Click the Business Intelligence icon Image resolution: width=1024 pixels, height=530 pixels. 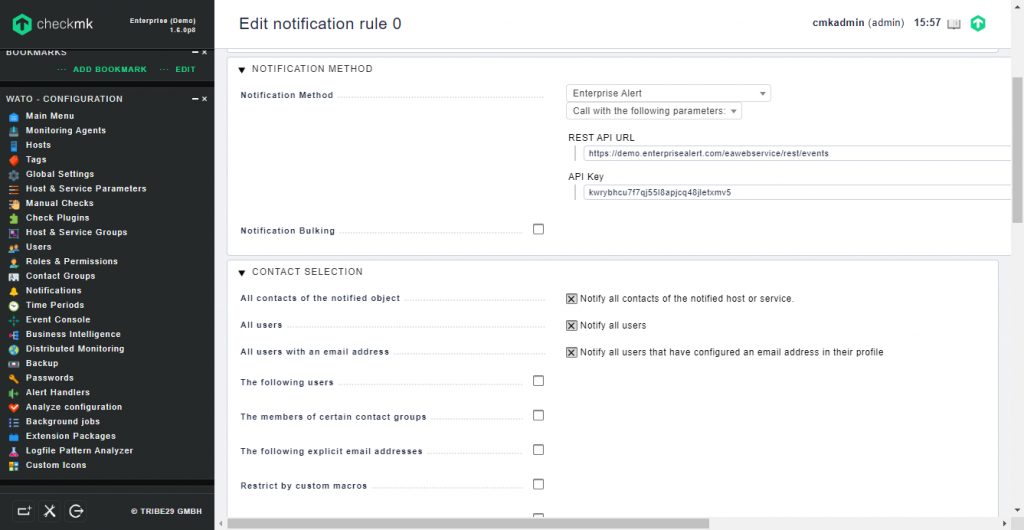[14, 335]
